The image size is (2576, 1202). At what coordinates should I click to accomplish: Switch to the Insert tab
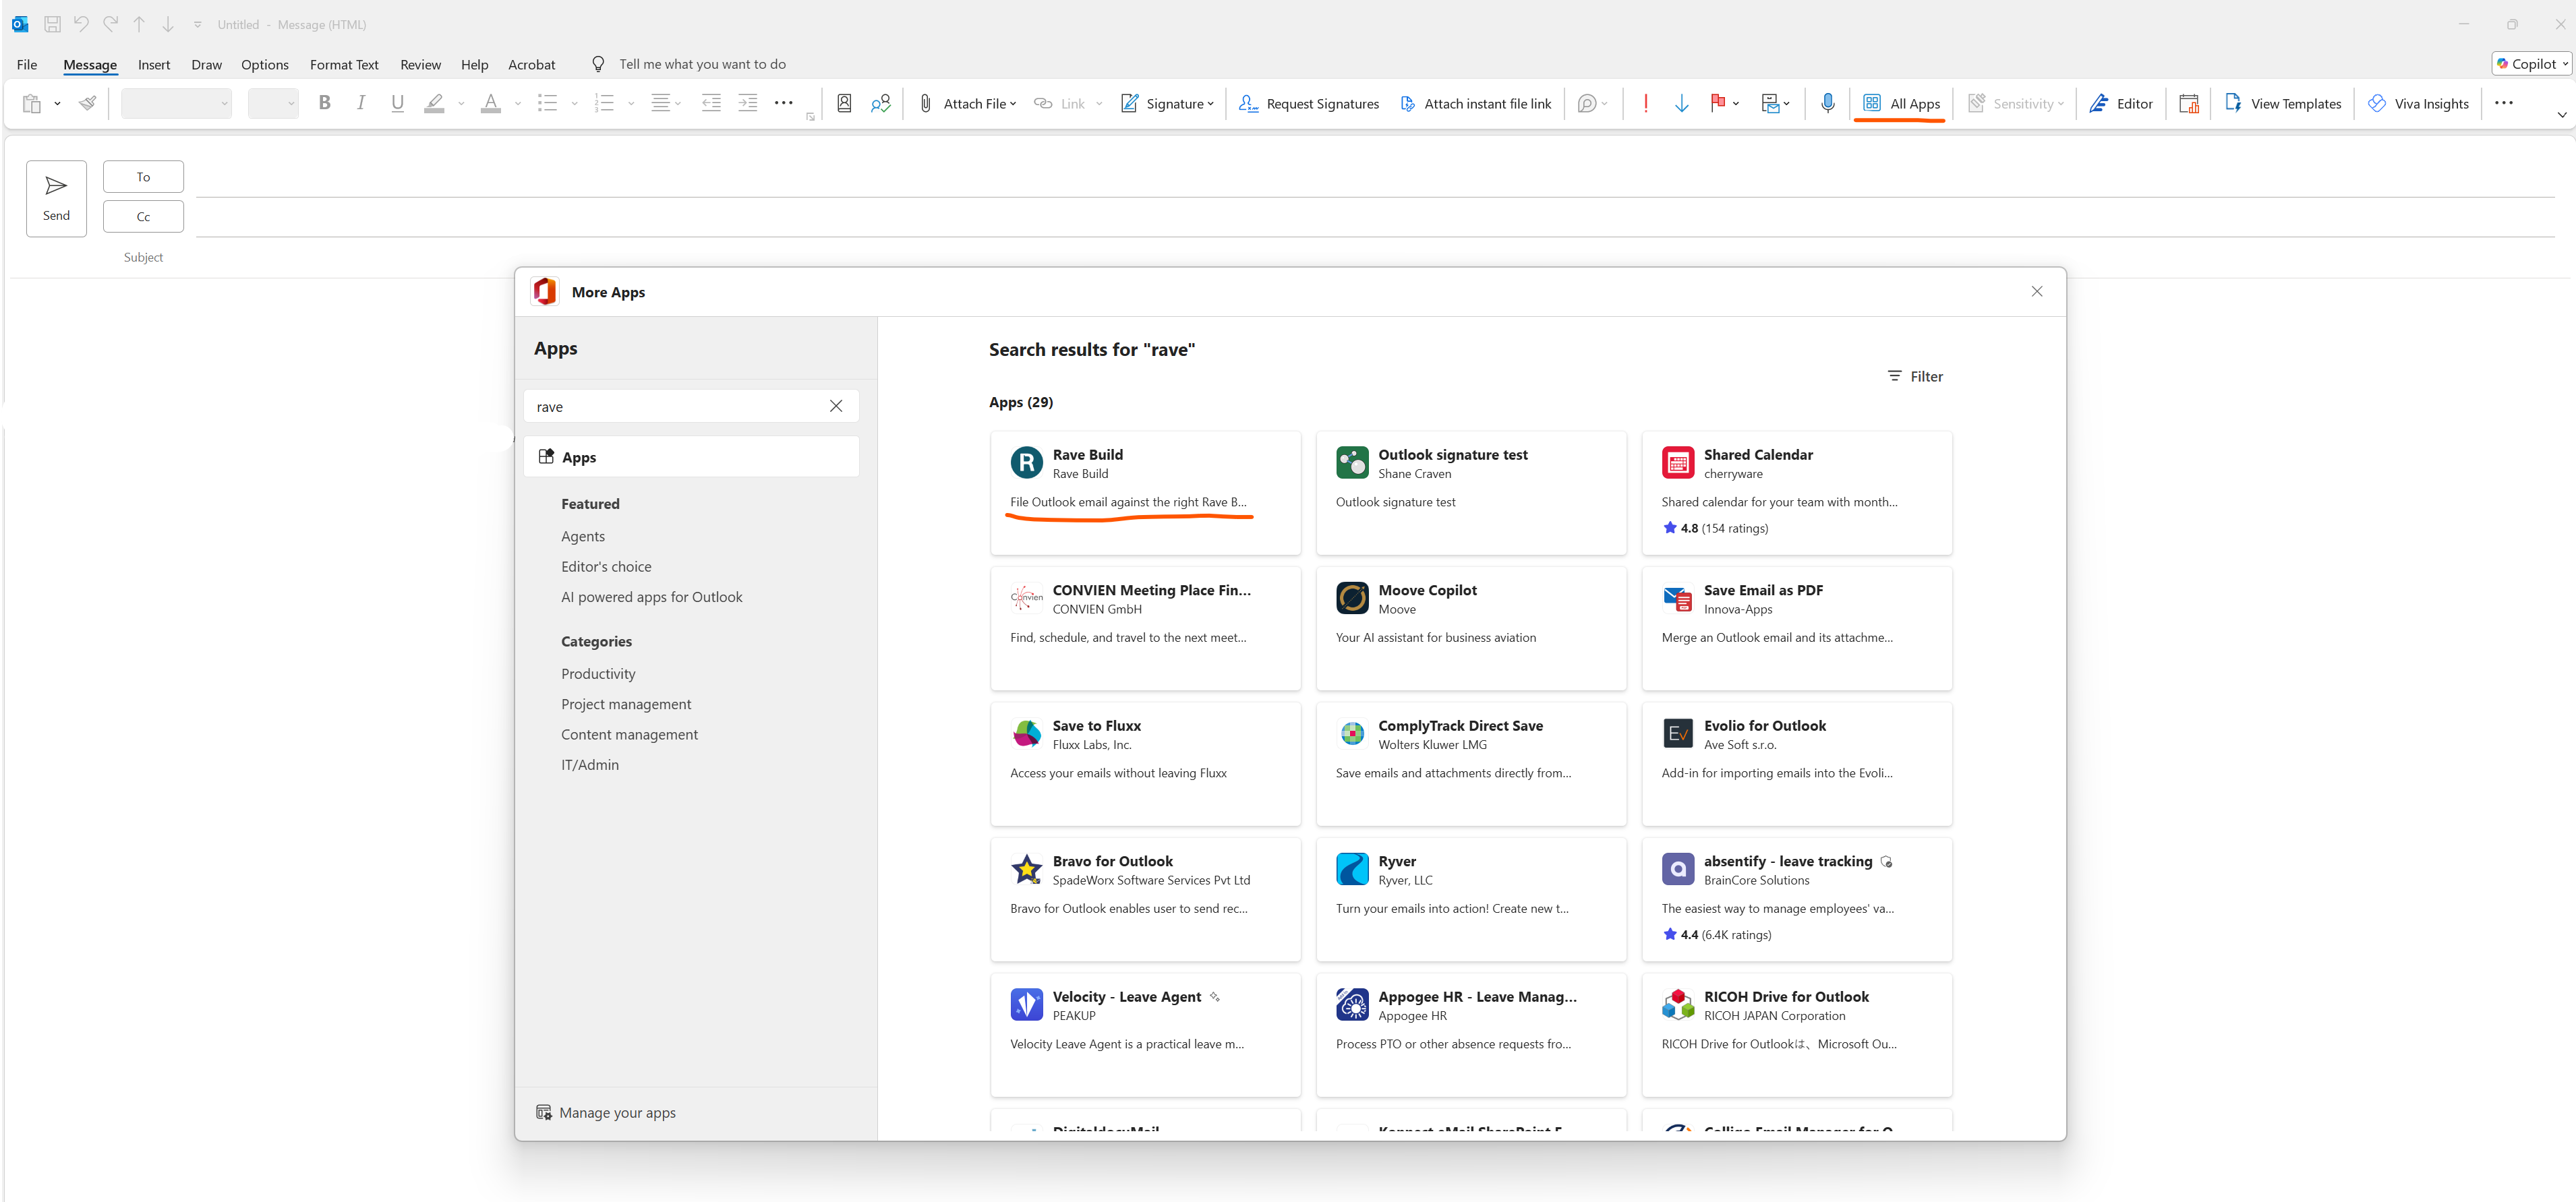coord(154,65)
